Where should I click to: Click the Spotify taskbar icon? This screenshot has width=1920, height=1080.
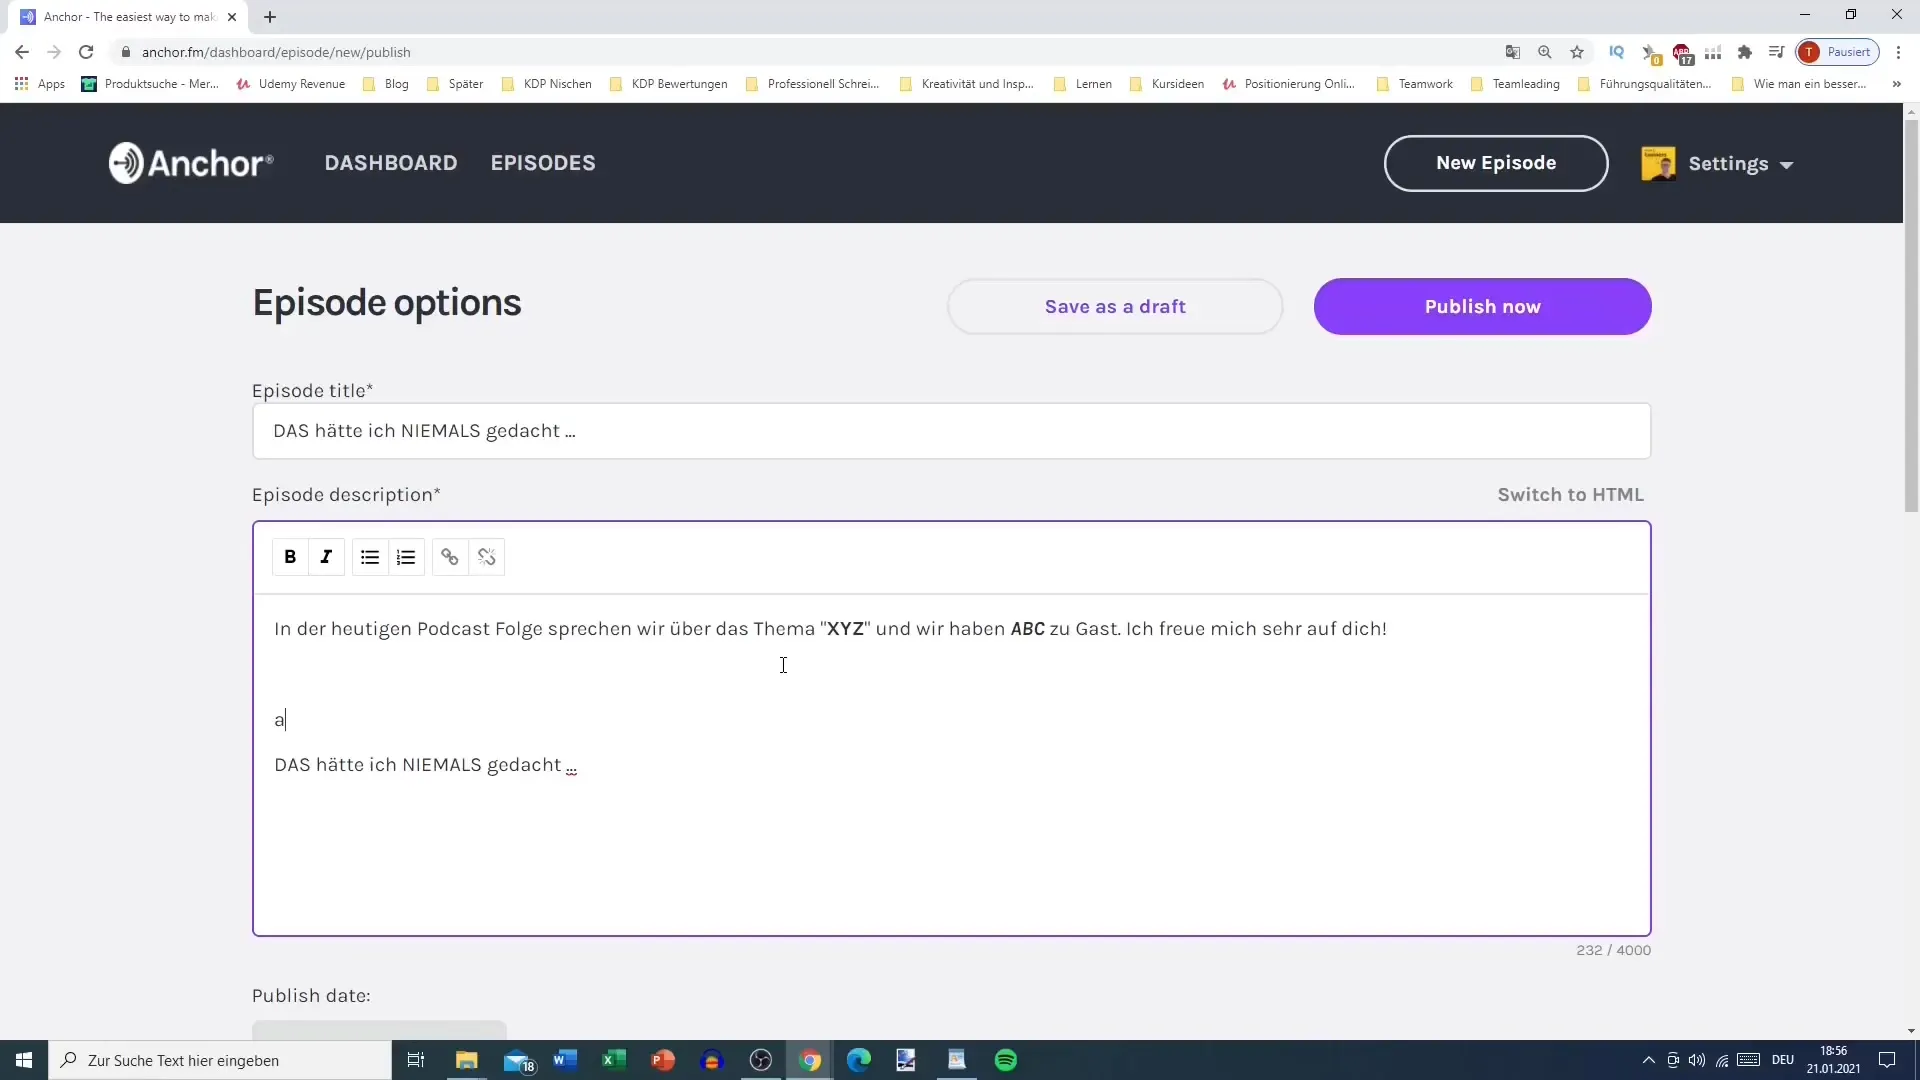(x=1006, y=1060)
